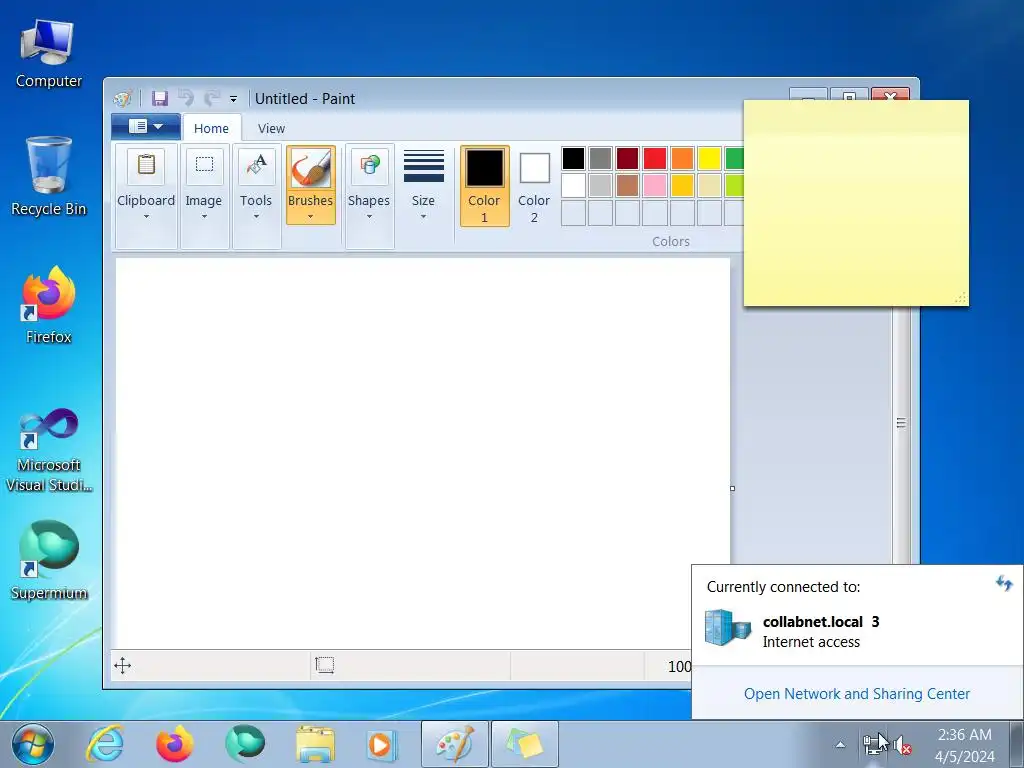Open Network and Sharing Center link
The height and width of the screenshot is (768, 1024).
pyautogui.click(x=857, y=694)
